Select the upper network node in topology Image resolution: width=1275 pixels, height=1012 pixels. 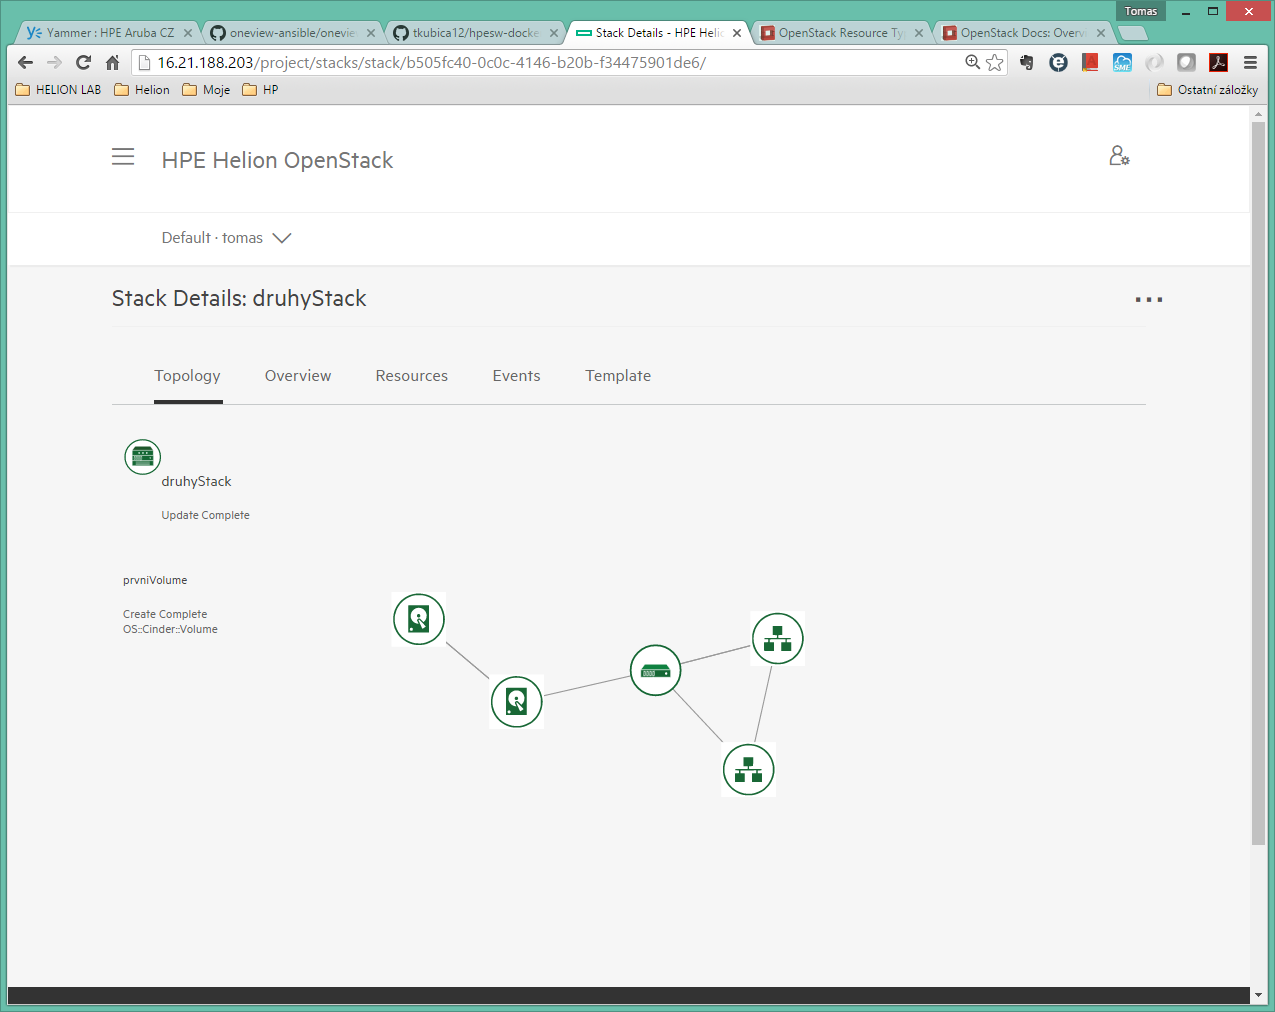click(778, 638)
